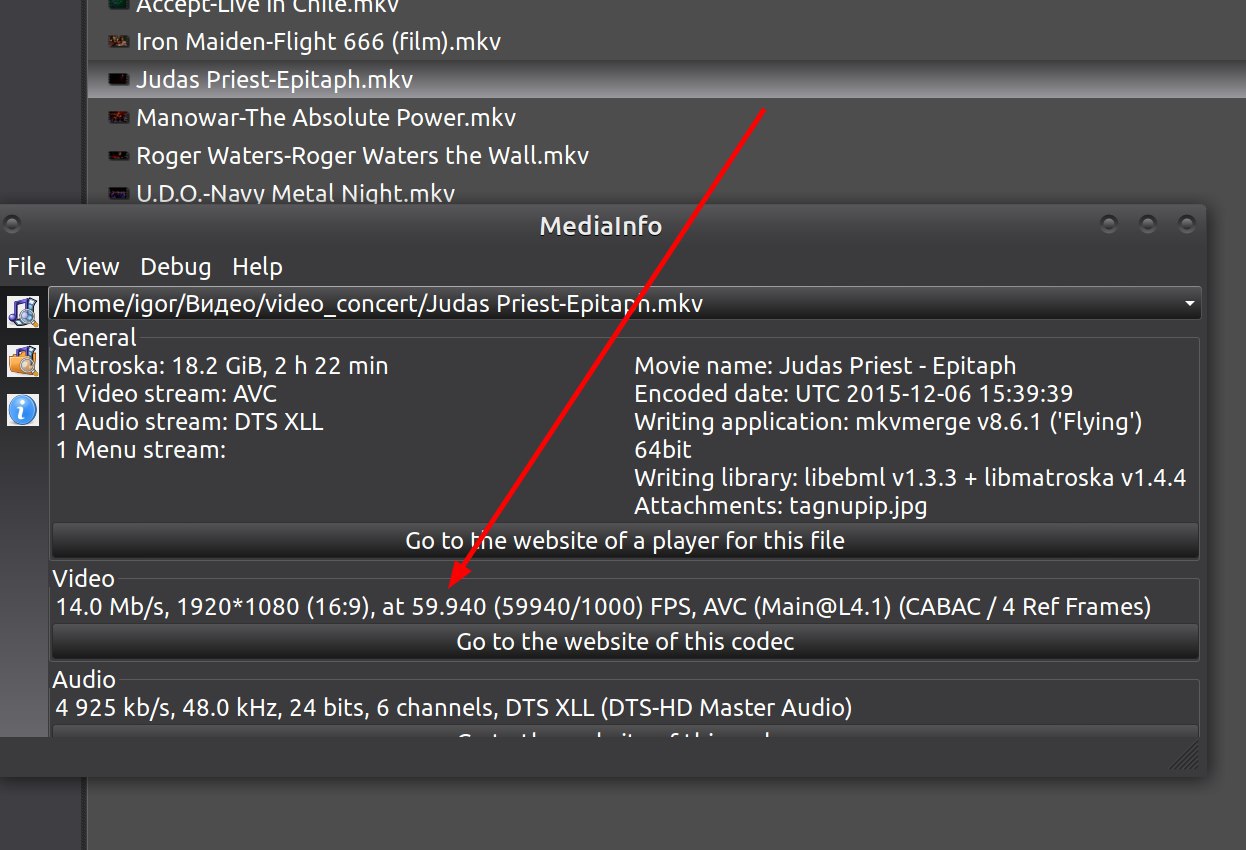Open the Debug menu

click(x=176, y=266)
